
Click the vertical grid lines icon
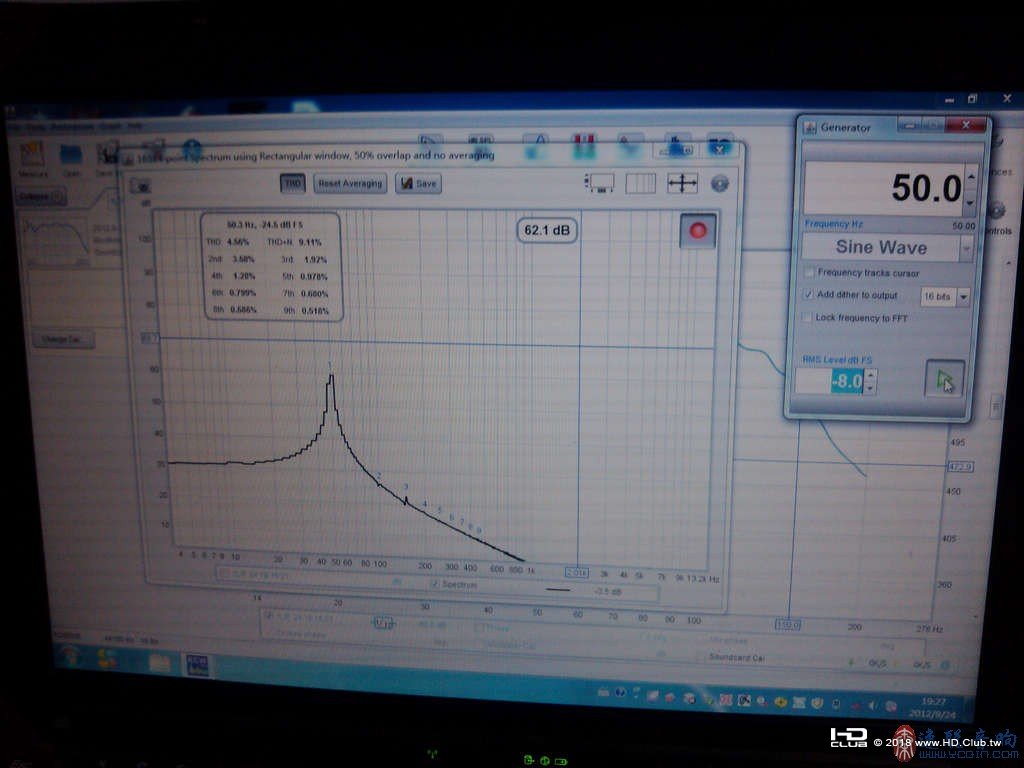(x=640, y=184)
